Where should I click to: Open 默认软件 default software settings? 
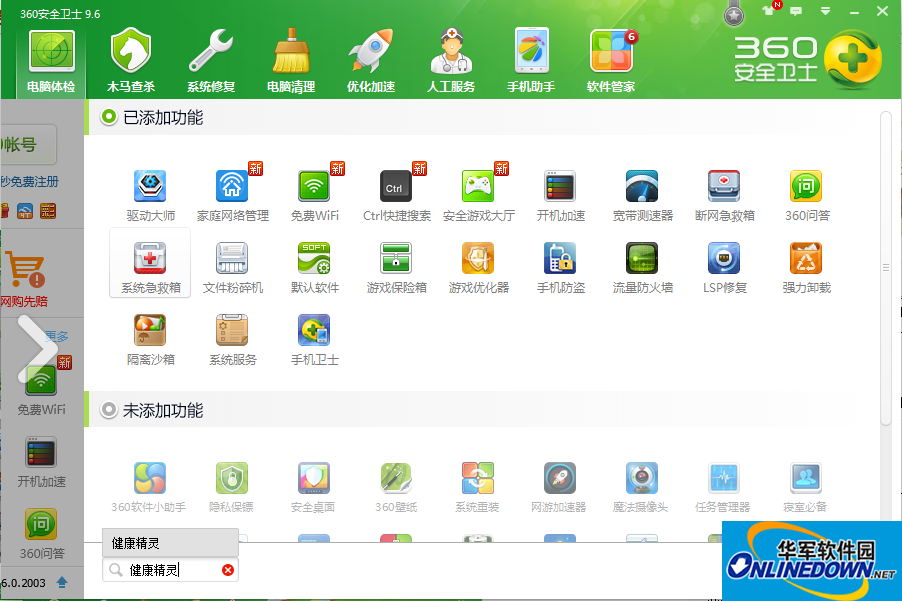(314, 268)
